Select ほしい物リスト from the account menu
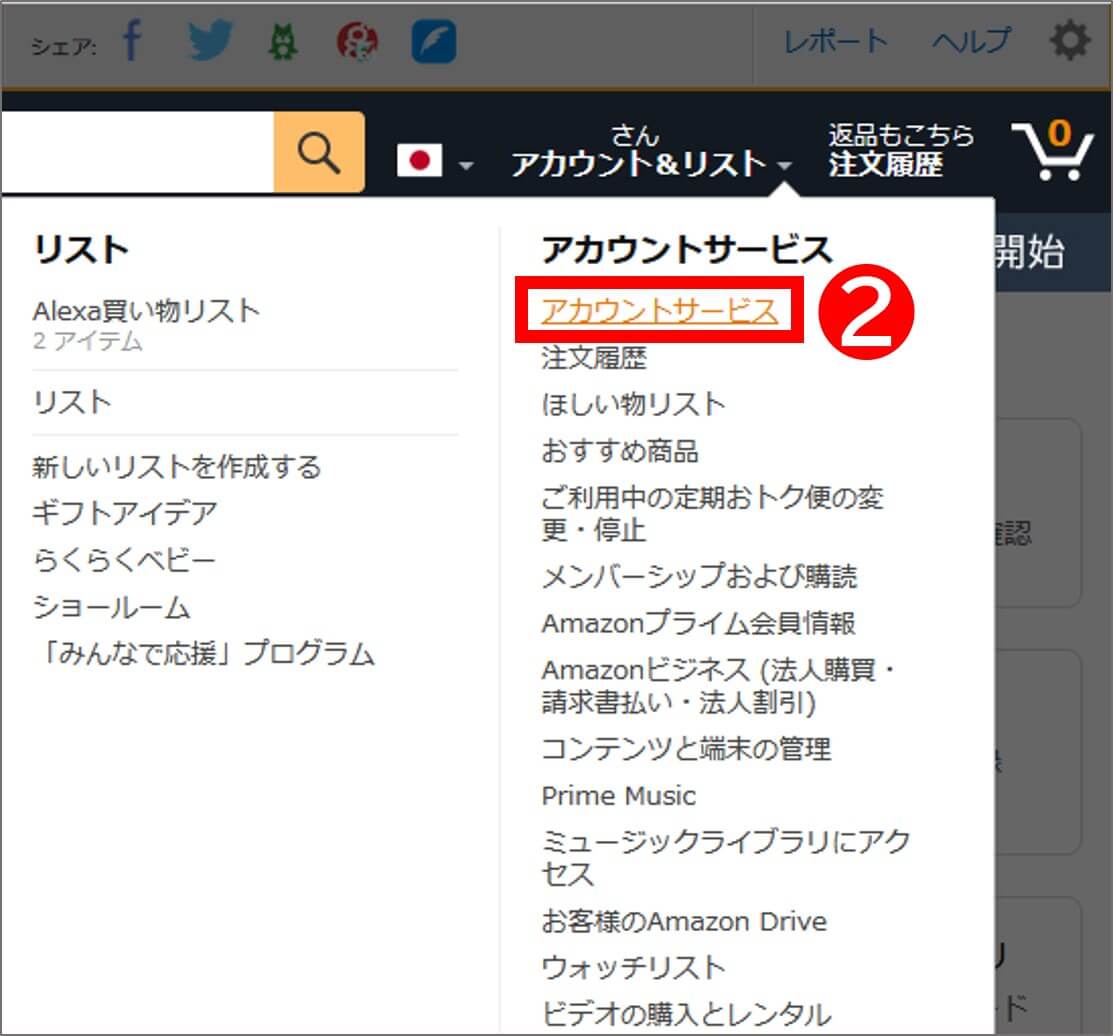This screenshot has width=1113, height=1036. click(633, 404)
